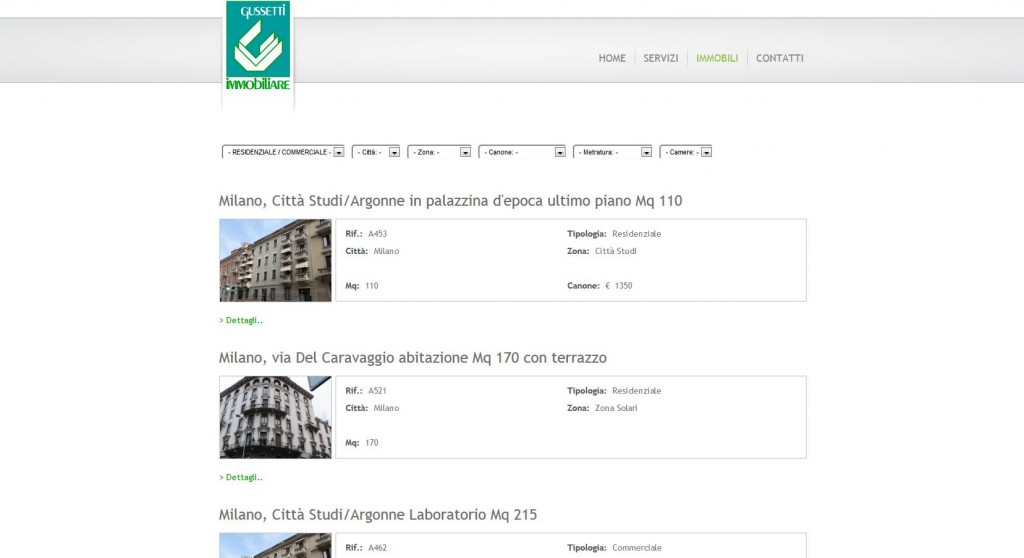Screen dimensions: 1024x558
Task: Open the Città filter dropdown
Action: 376,152
